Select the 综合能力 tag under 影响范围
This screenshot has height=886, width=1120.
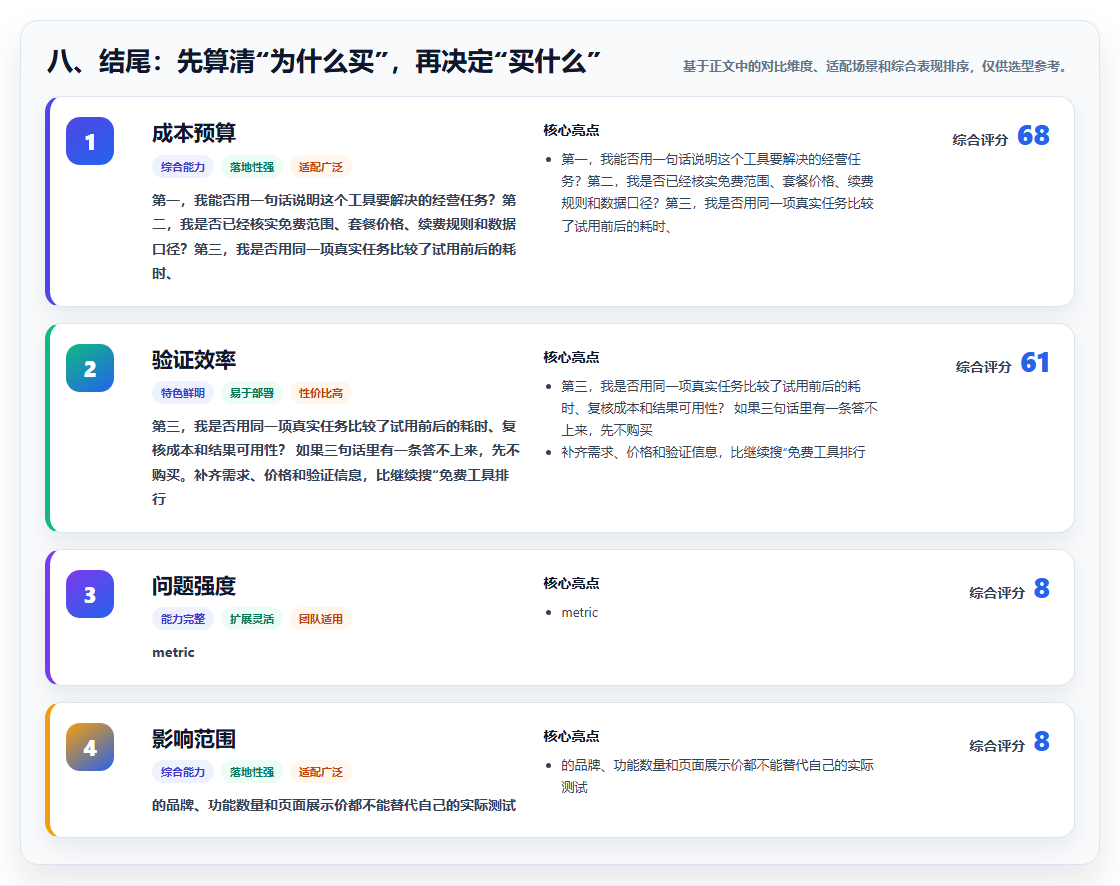(x=183, y=772)
